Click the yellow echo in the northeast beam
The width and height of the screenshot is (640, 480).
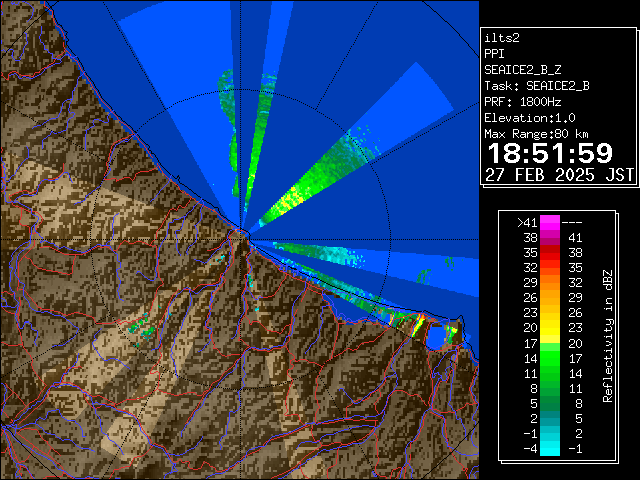[293, 198]
